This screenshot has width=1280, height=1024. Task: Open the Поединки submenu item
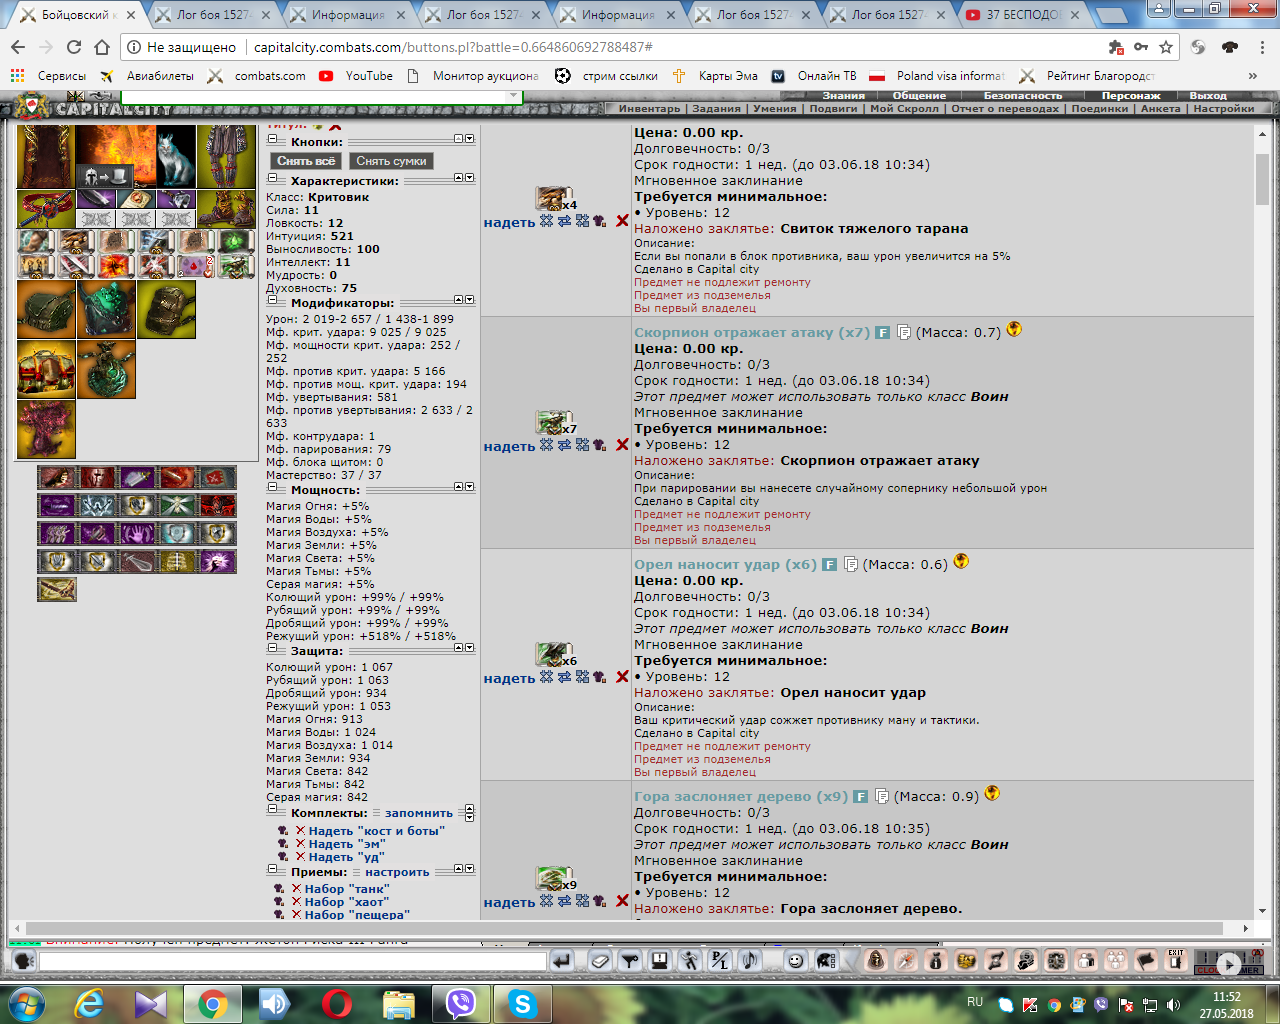tap(1099, 109)
